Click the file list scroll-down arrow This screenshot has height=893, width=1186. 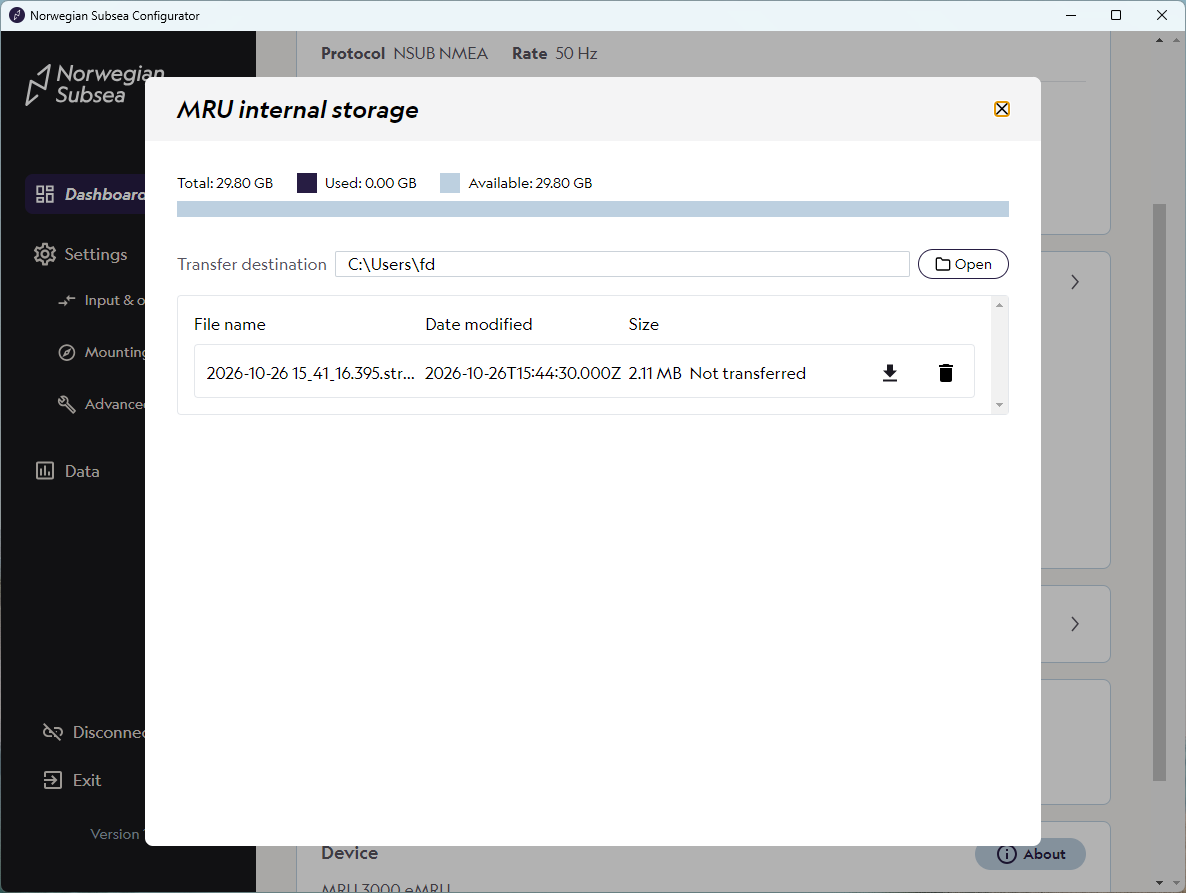999,405
